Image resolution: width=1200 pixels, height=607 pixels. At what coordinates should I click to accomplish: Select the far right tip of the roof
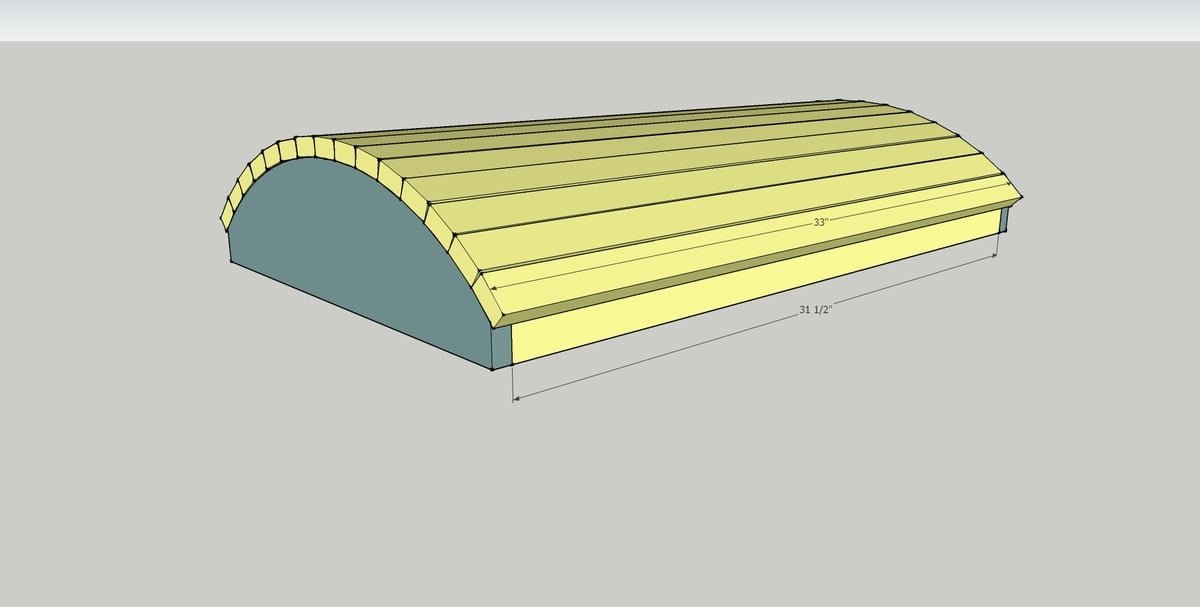click(x=1021, y=198)
